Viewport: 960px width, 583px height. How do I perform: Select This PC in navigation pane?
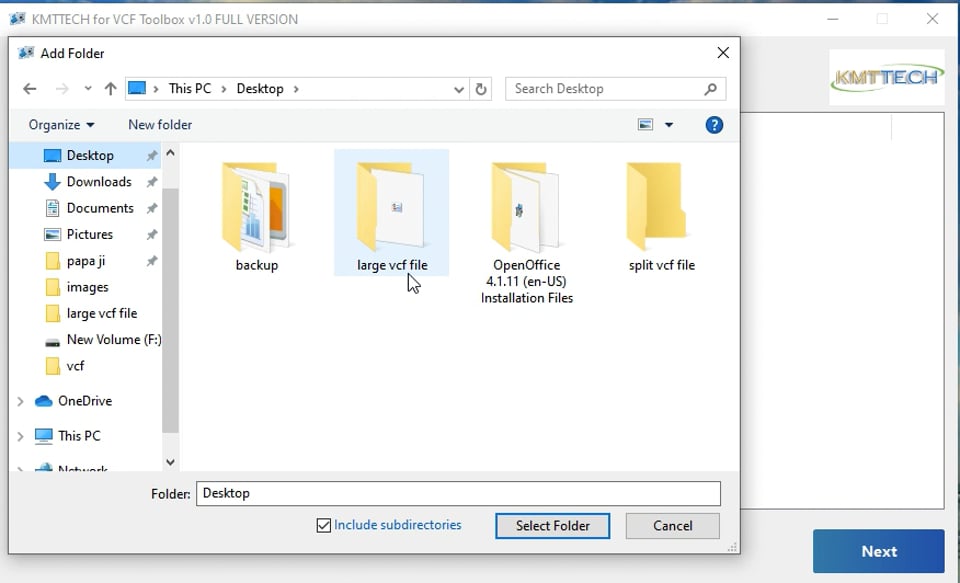(79, 436)
